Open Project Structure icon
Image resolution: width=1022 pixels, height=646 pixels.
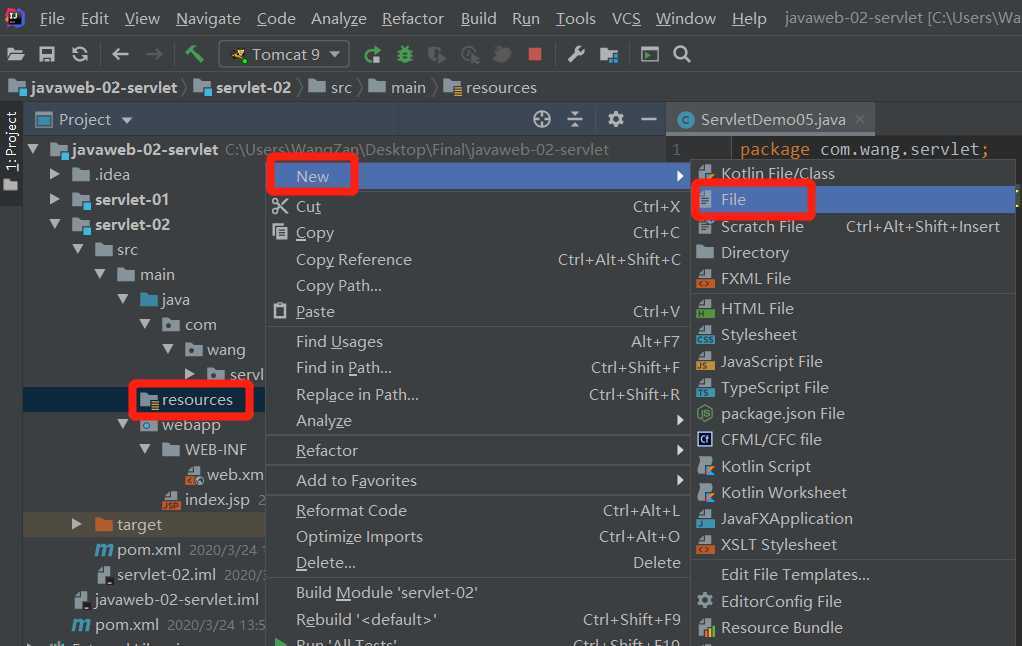point(609,55)
